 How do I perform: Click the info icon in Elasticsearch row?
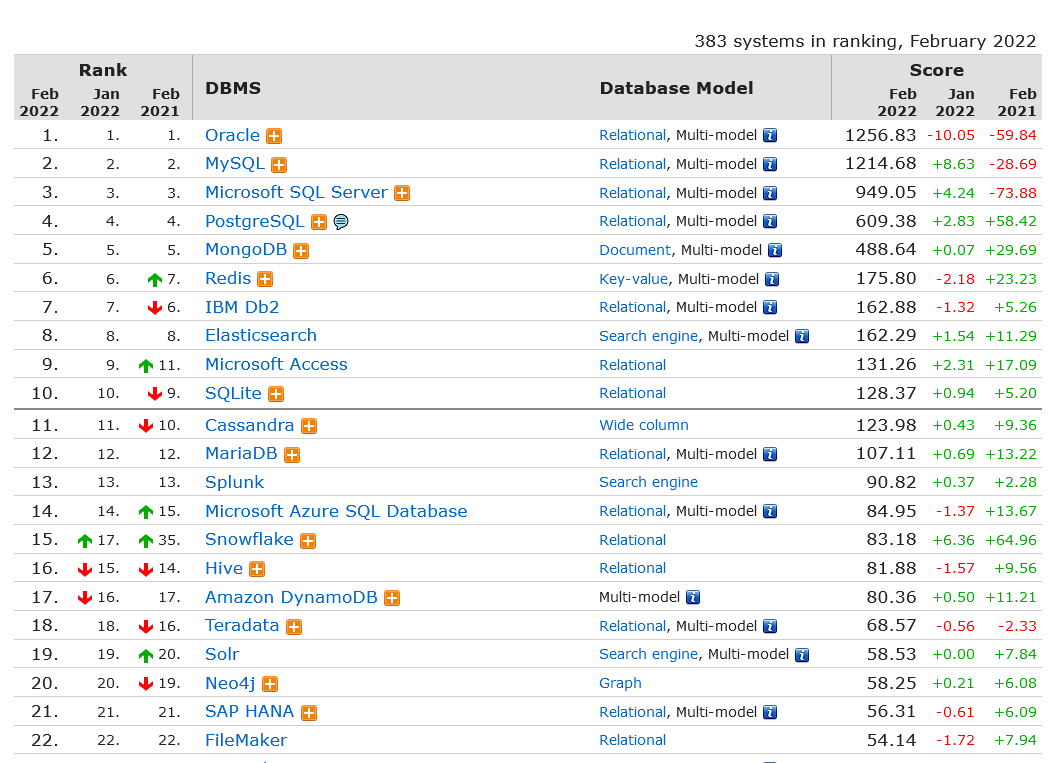[x=801, y=336]
